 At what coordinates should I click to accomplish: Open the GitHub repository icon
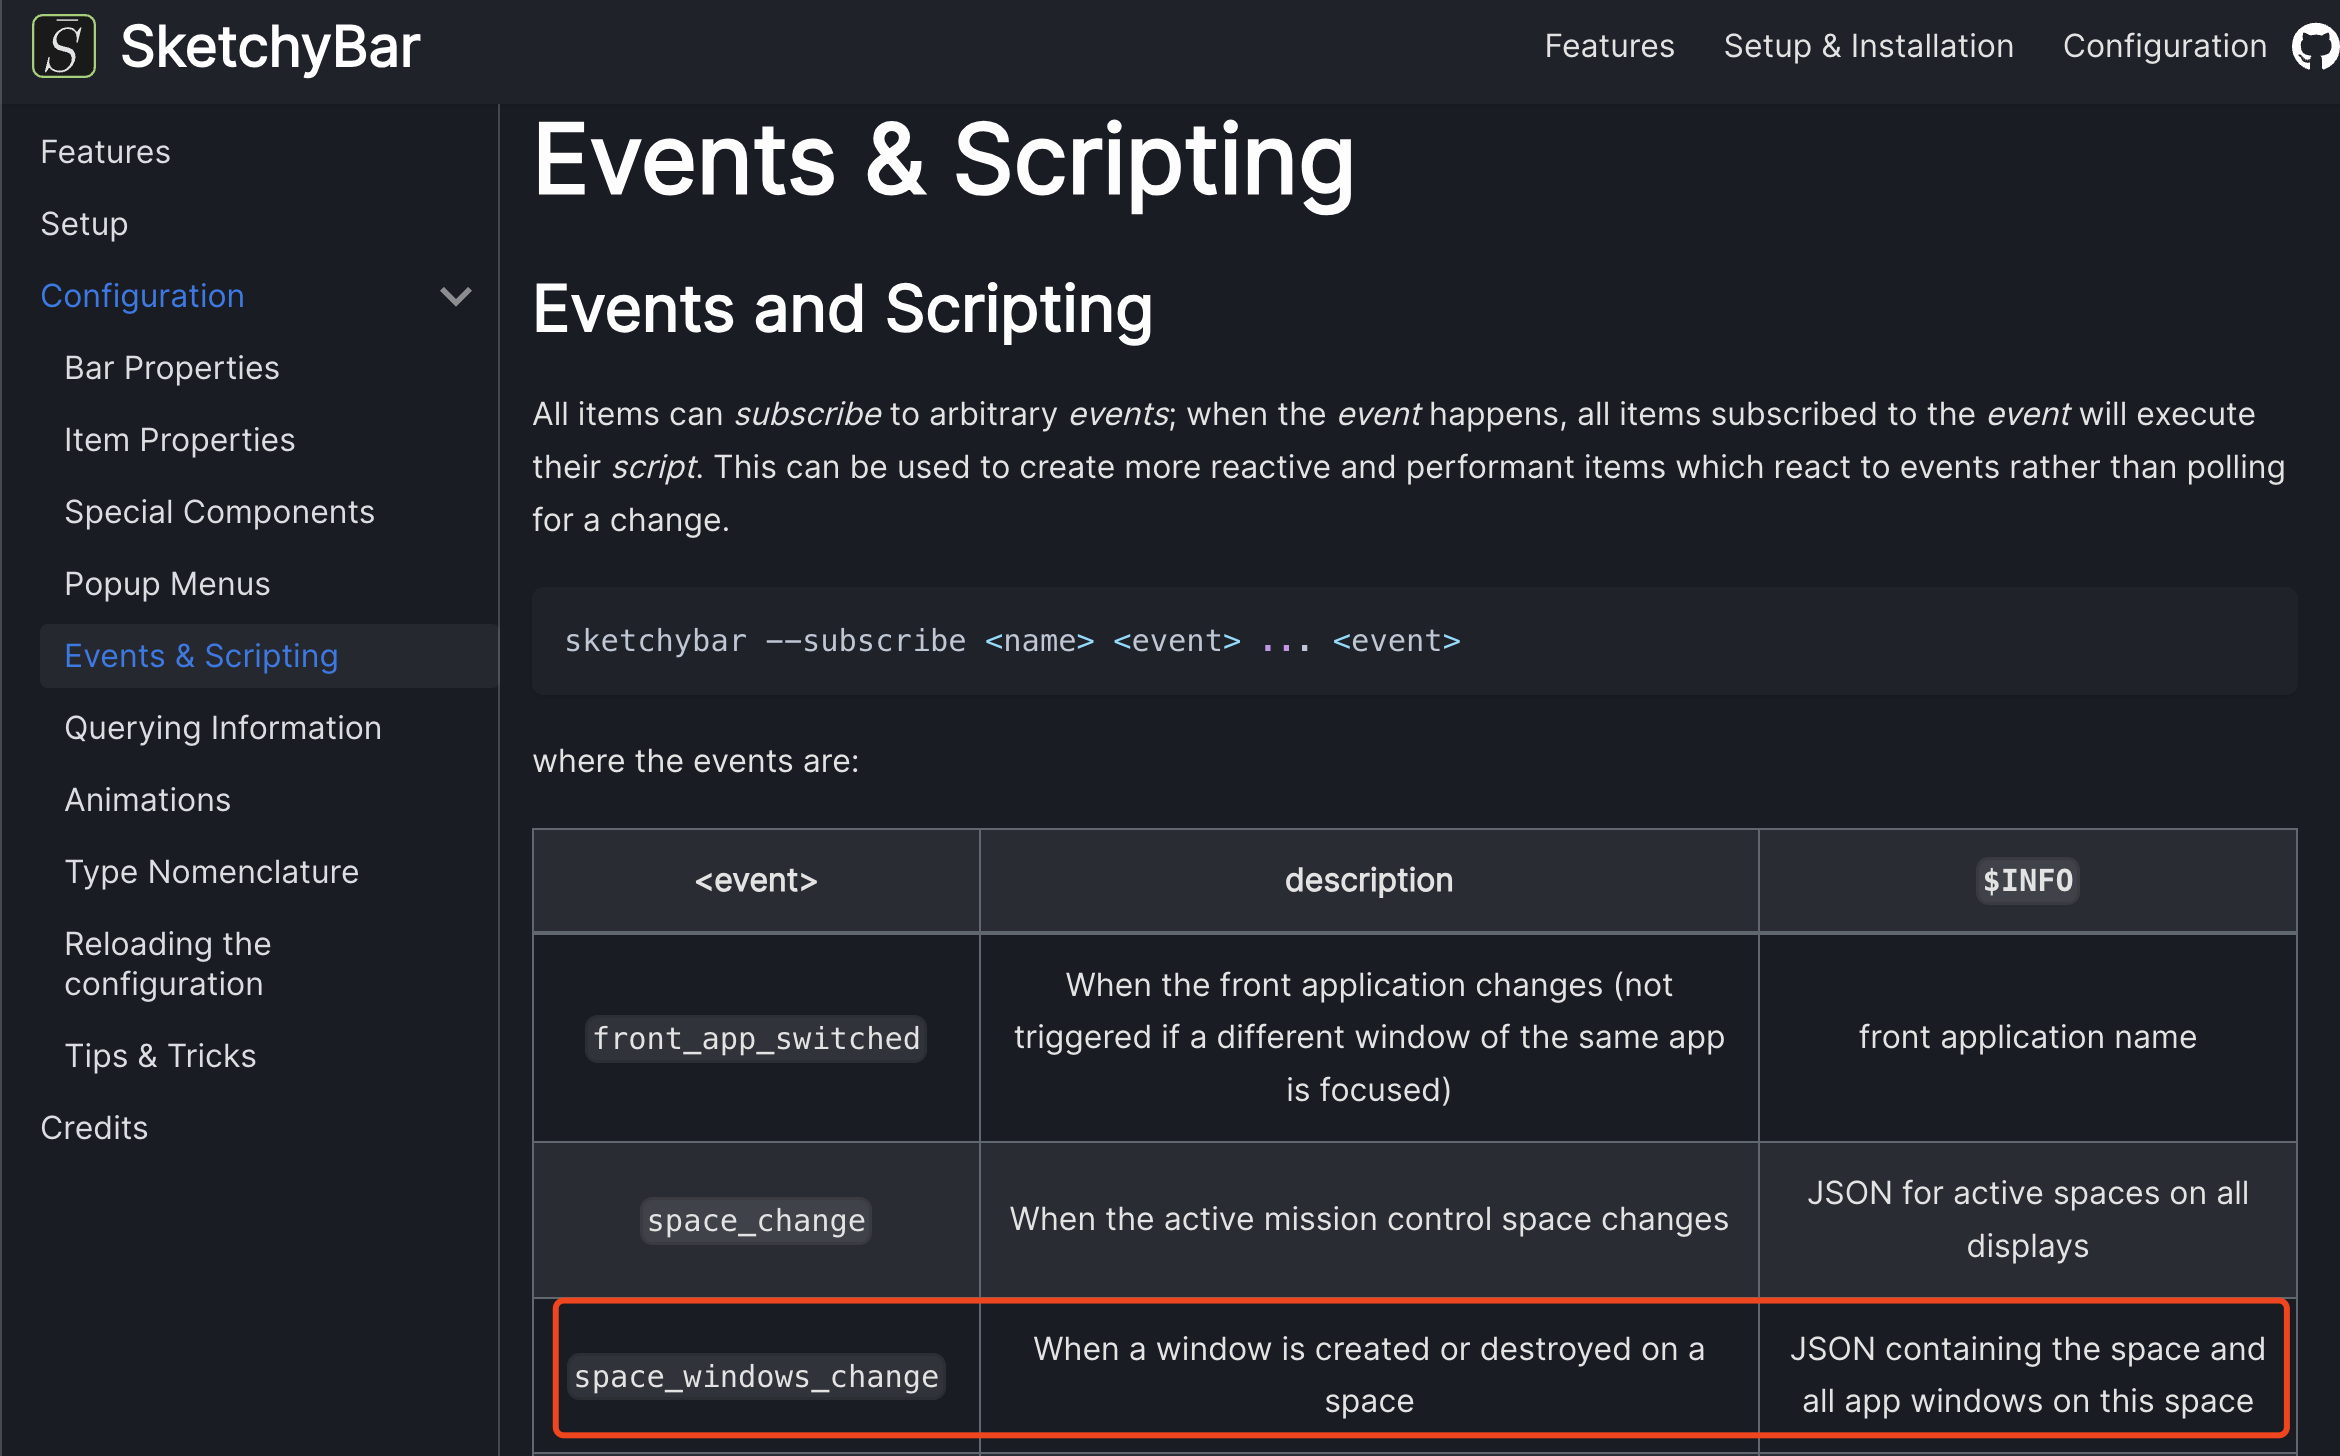[x=2316, y=47]
